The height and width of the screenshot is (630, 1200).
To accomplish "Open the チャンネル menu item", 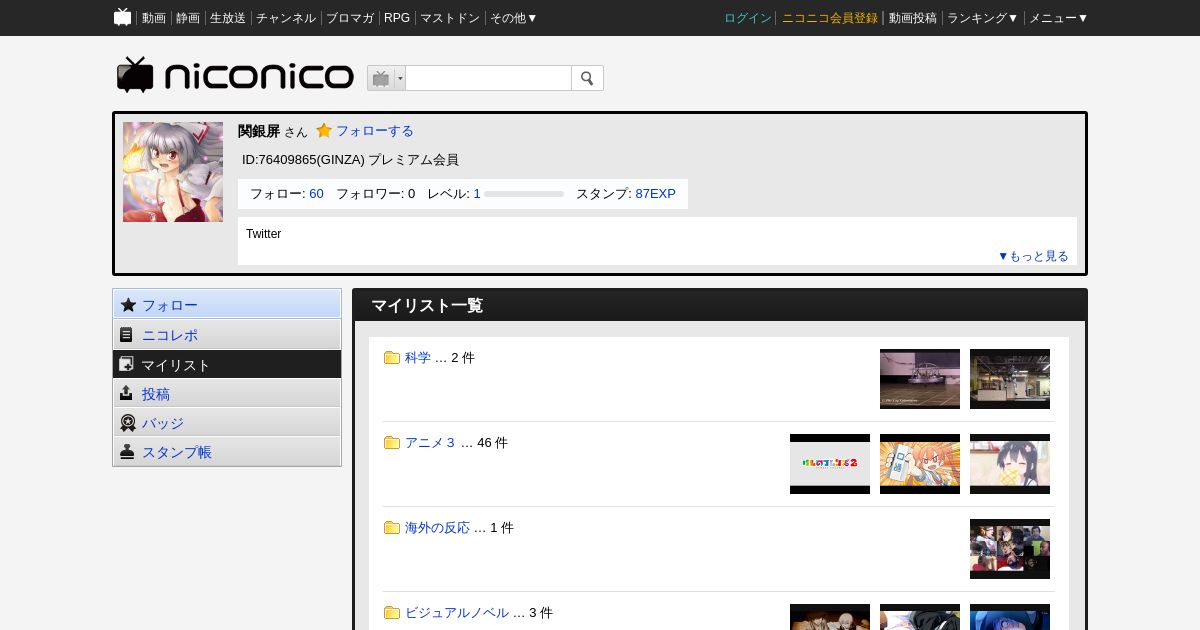I will point(286,18).
